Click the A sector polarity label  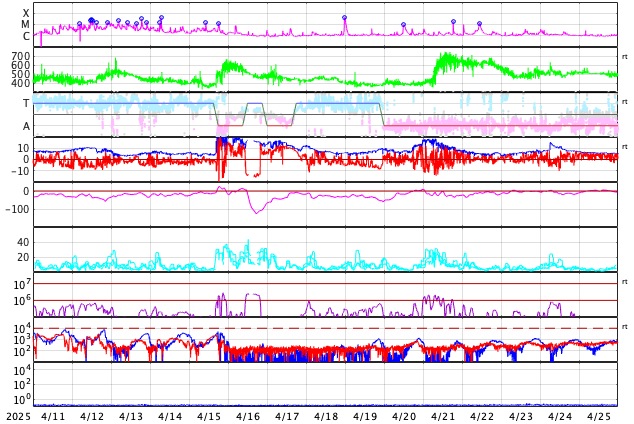26,127
